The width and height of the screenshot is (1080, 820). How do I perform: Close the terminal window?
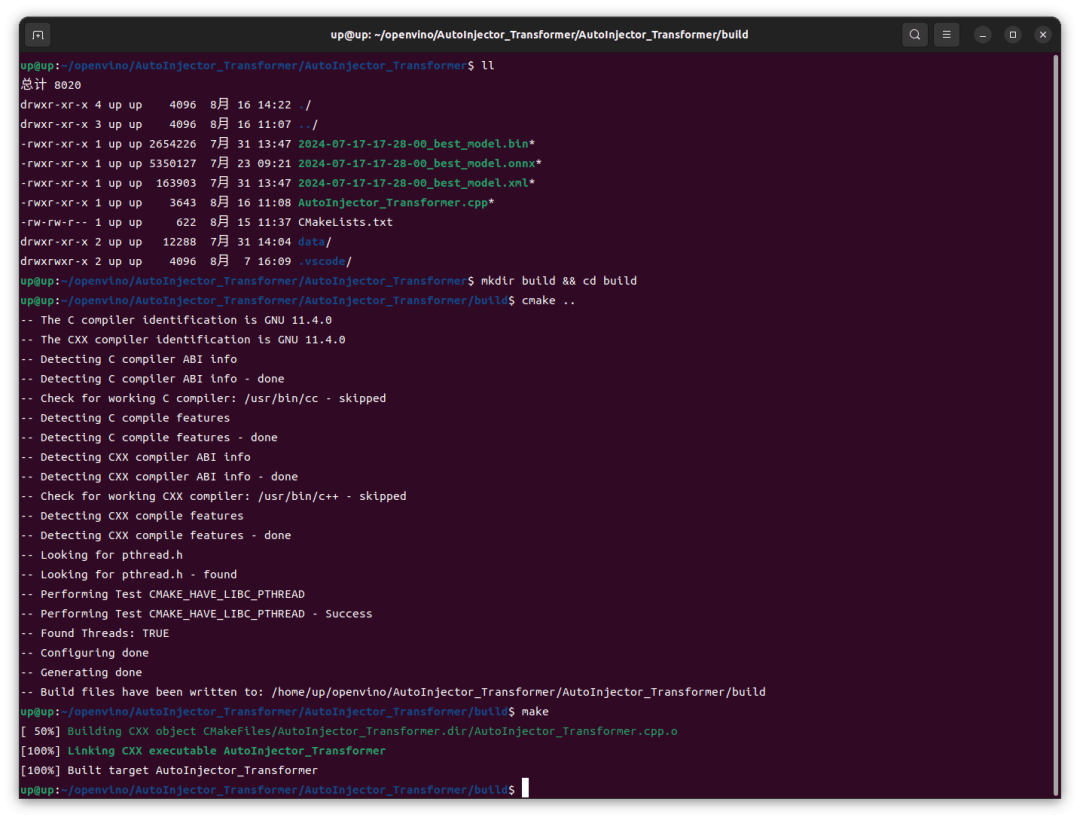click(x=1043, y=34)
